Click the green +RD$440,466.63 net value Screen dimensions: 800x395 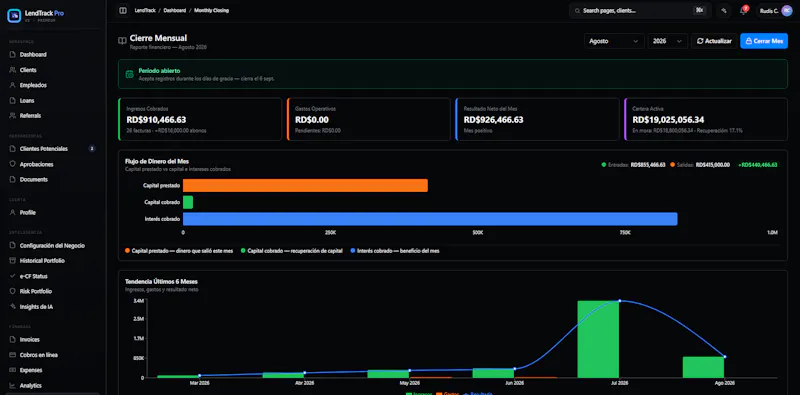[758, 165]
